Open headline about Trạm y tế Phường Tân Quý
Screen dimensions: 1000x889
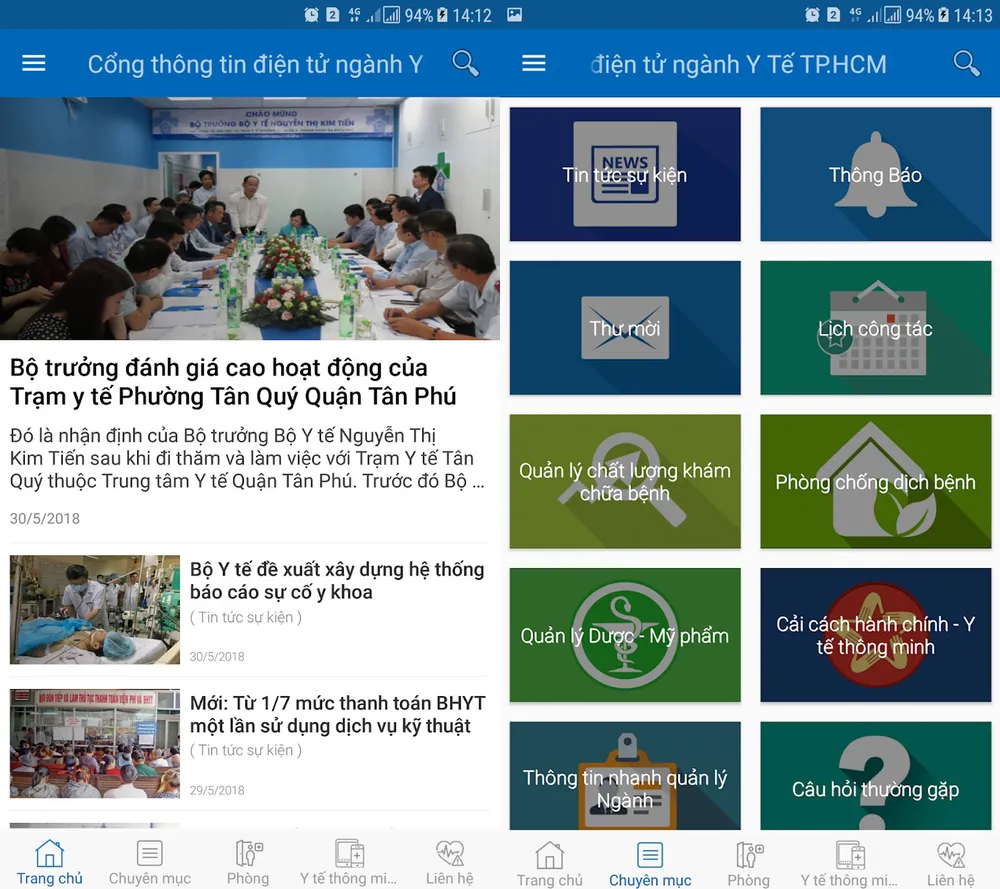(233, 382)
